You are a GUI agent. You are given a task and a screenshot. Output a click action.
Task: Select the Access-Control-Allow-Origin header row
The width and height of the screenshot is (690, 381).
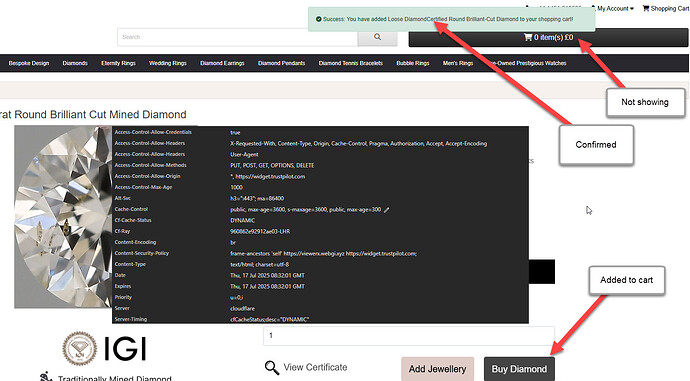click(x=320, y=176)
